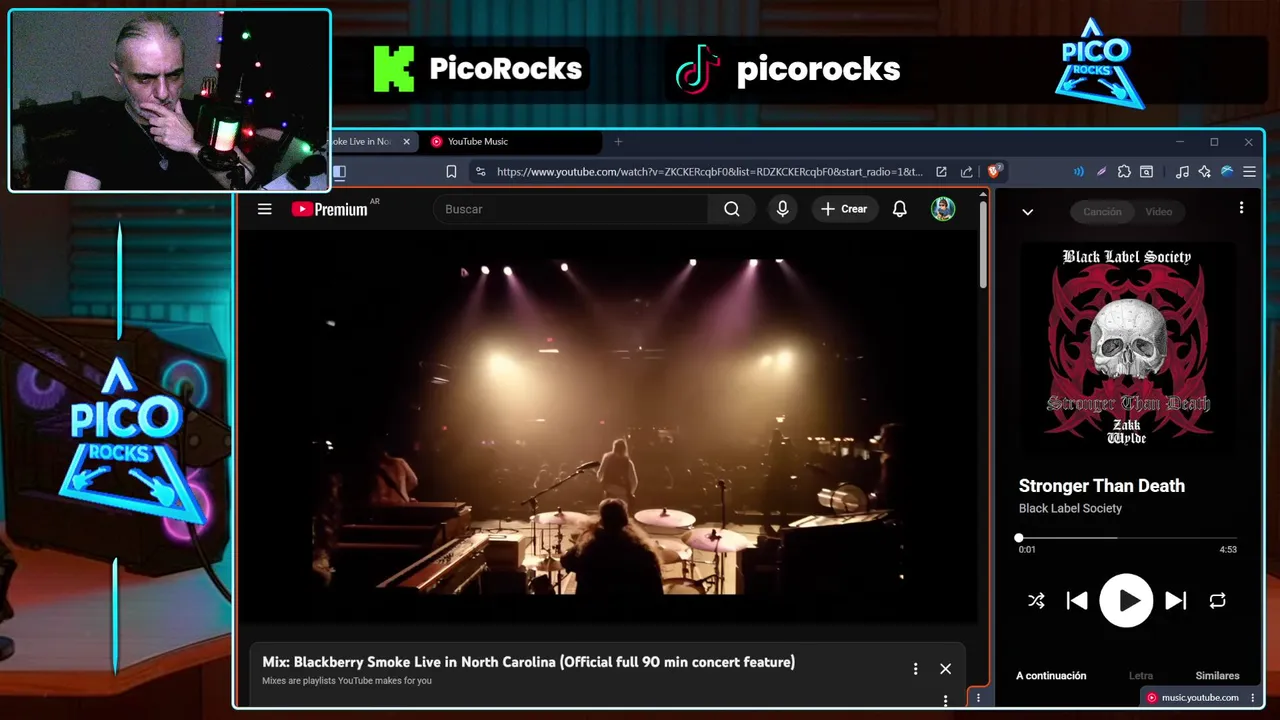The width and height of the screenshot is (1280, 720).
Task: Open YouTube notifications bell
Action: (900, 209)
